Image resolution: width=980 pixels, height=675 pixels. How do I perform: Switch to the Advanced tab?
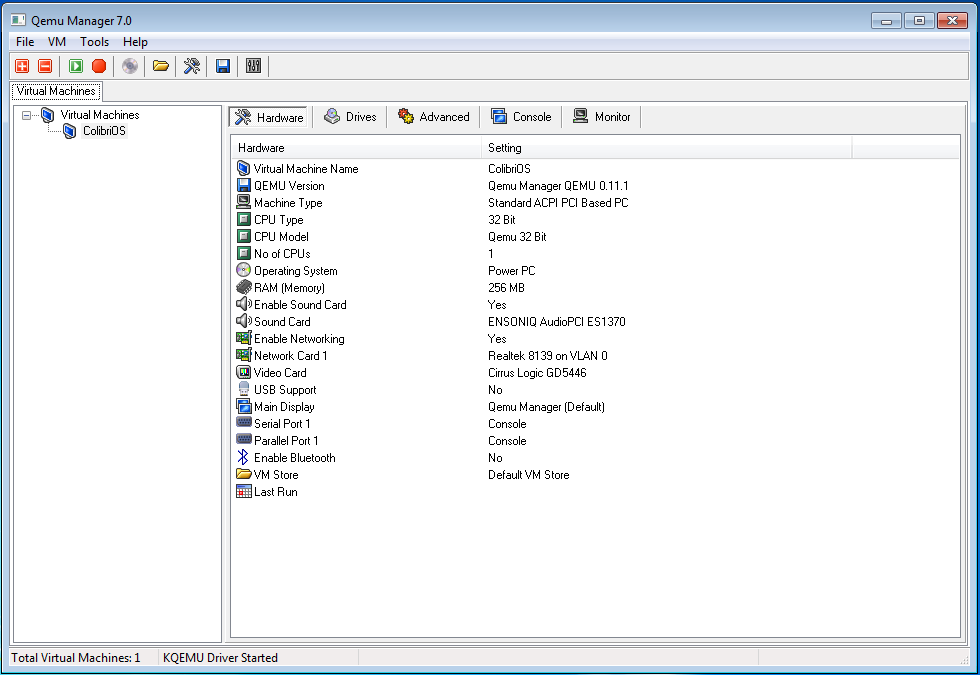433,117
